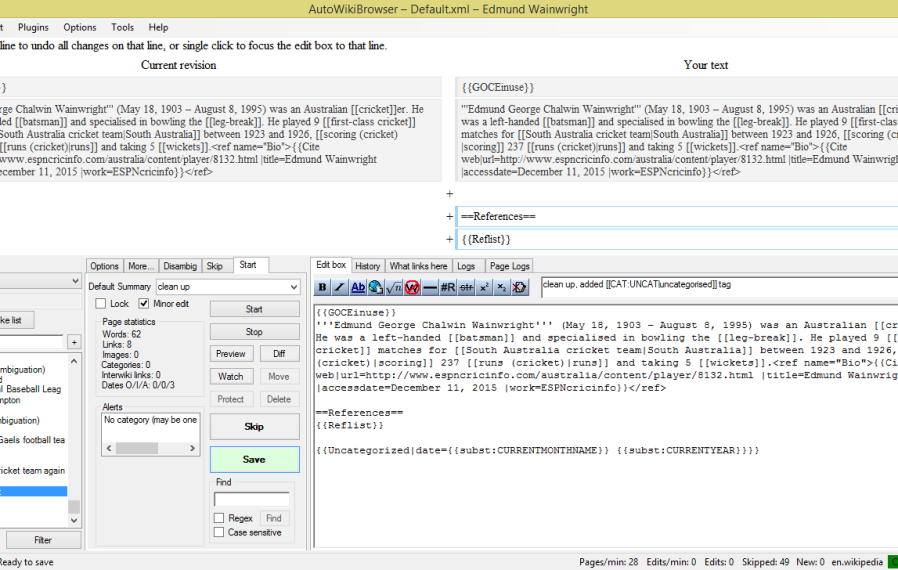Click the Alerts horizontal scrollbar thumb

[137, 449]
